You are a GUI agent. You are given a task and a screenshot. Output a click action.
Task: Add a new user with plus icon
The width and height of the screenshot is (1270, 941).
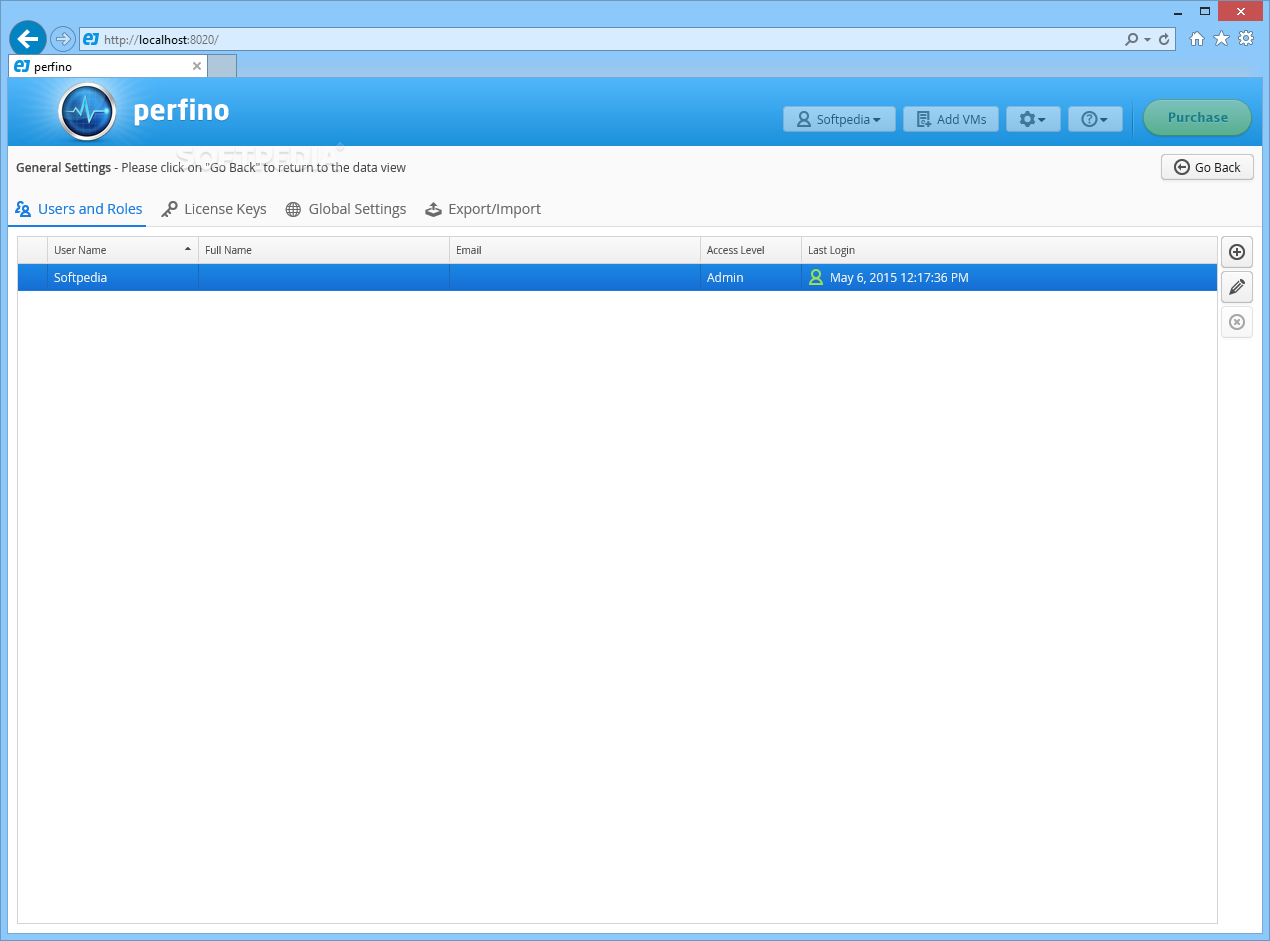pyautogui.click(x=1237, y=252)
